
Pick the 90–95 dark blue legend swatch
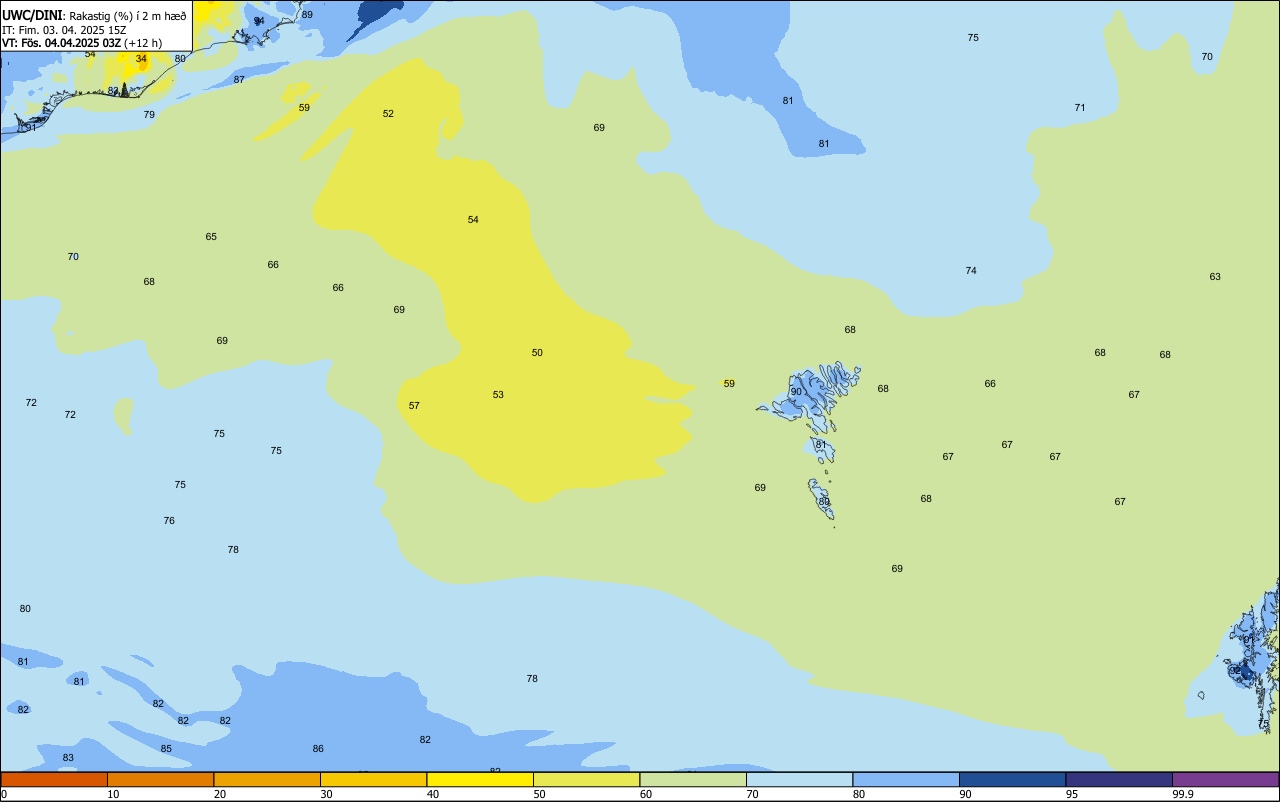(x=1012, y=779)
